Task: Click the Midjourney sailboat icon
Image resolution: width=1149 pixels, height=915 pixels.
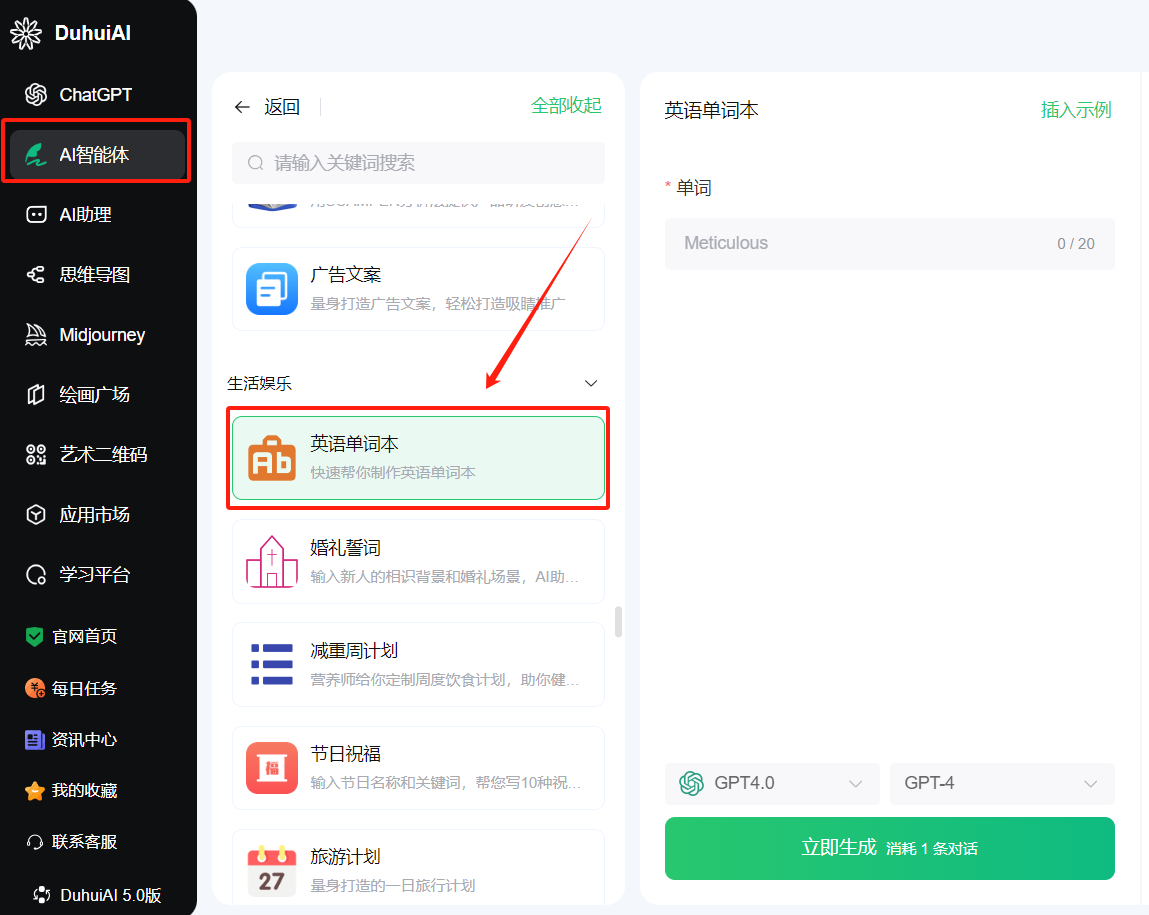Action: tap(36, 335)
